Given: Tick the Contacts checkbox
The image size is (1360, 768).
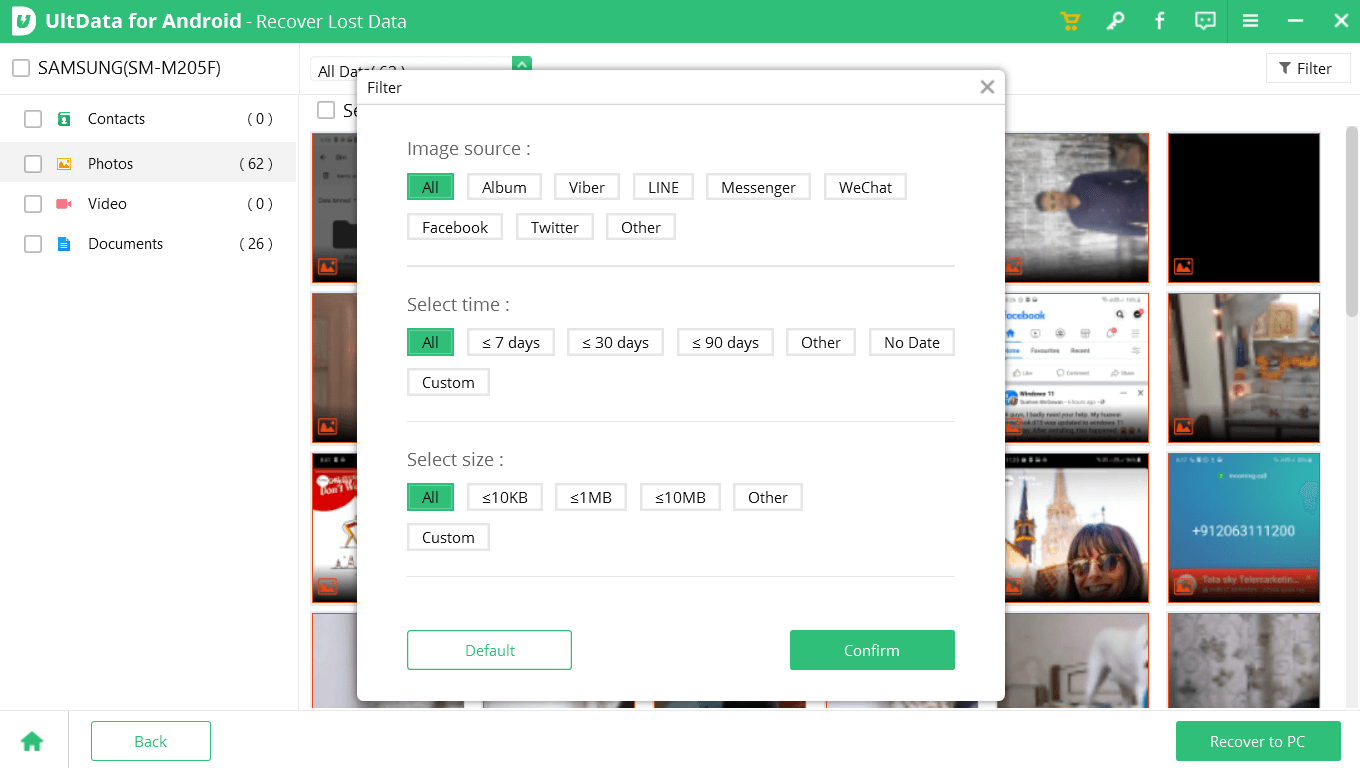Looking at the screenshot, I should coord(33,119).
